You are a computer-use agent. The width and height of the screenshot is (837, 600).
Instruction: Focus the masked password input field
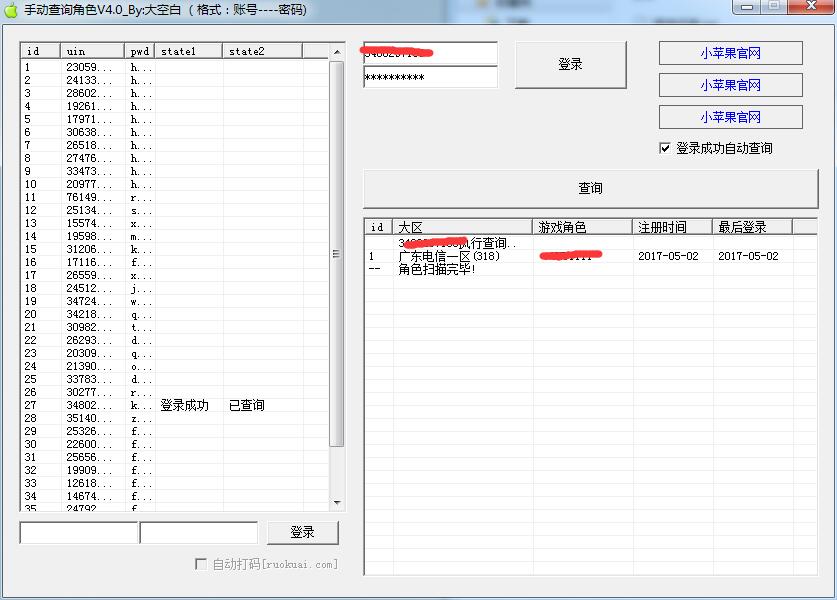[x=430, y=78]
